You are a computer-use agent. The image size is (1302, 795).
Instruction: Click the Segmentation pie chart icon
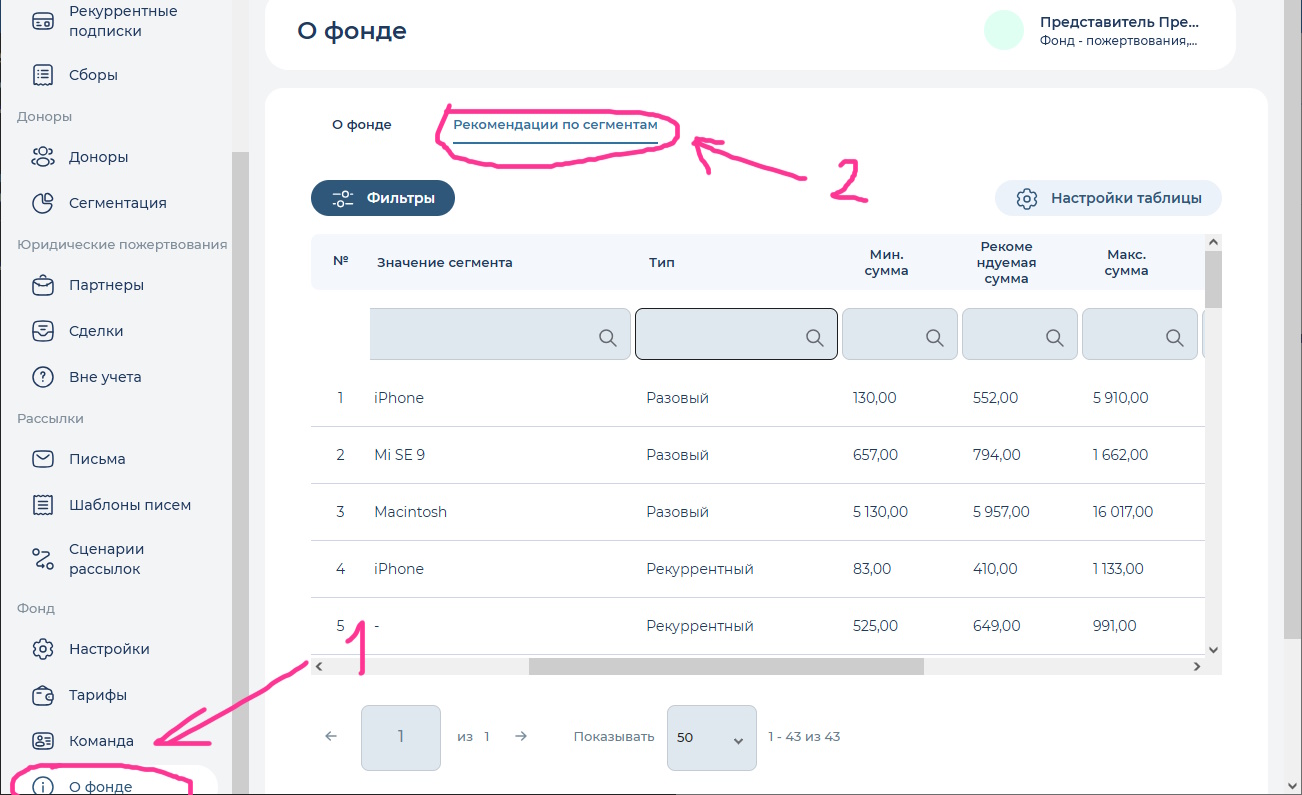pos(43,203)
